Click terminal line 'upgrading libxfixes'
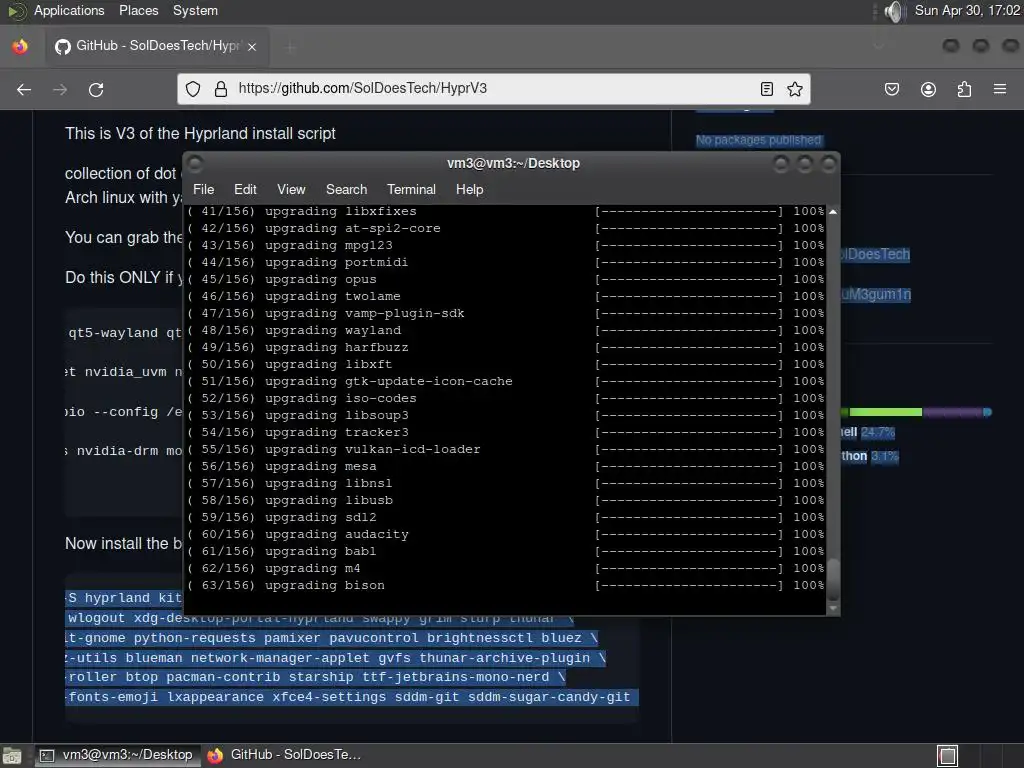This screenshot has height=768, width=1024. click(x=340, y=212)
